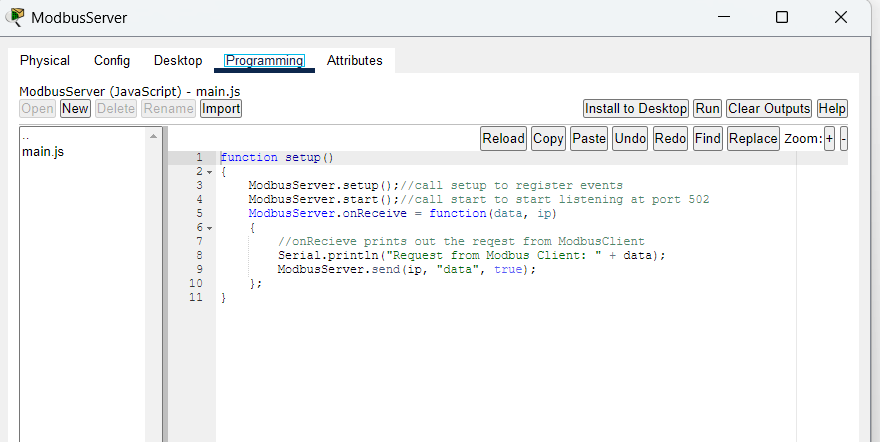Select the Programming tab
The width and height of the screenshot is (880, 442).
tap(264, 61)
